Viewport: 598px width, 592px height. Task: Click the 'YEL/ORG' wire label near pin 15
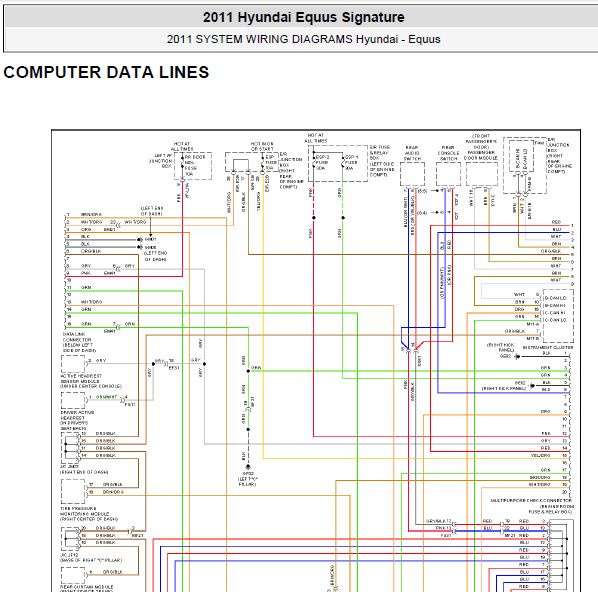point(540,455)
